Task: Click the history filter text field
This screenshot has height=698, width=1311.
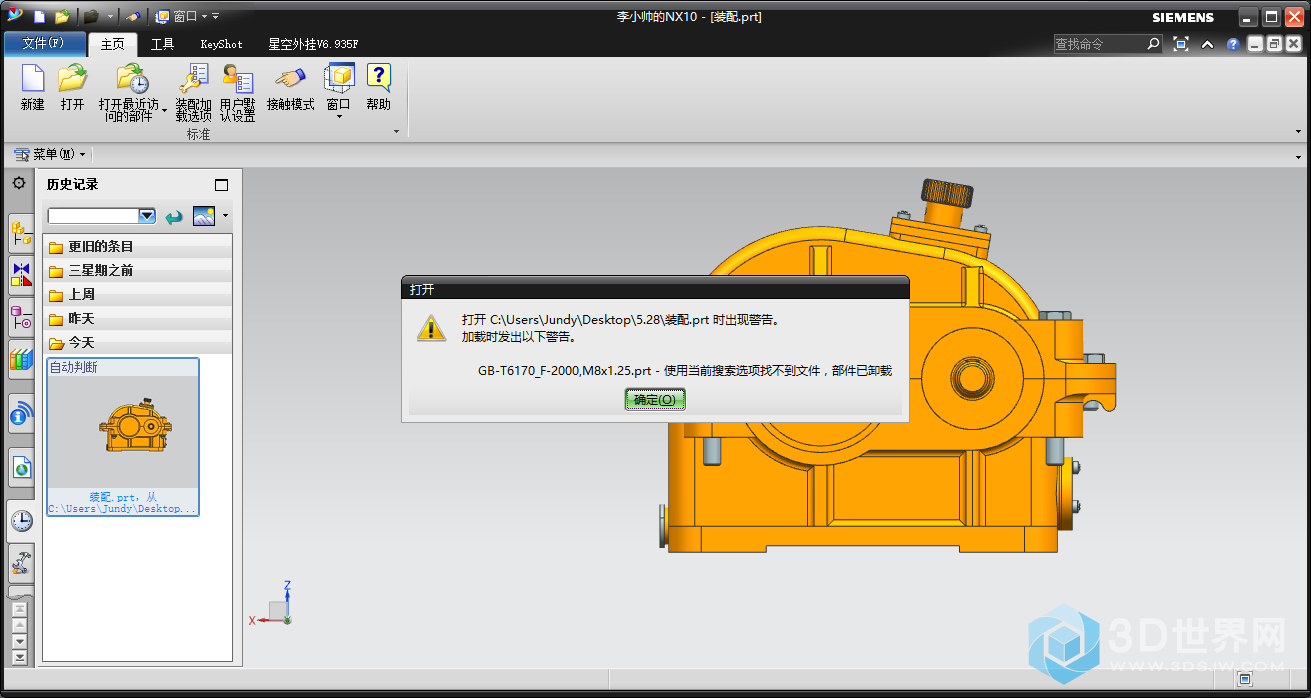Action: 93,216
